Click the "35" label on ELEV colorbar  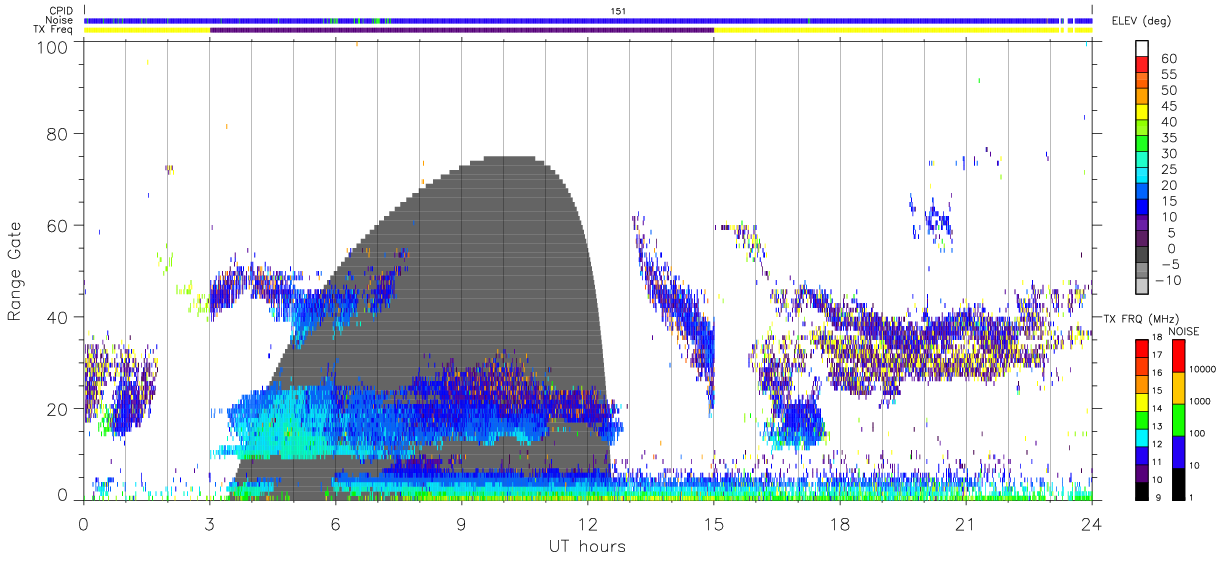click(1168, 138)
